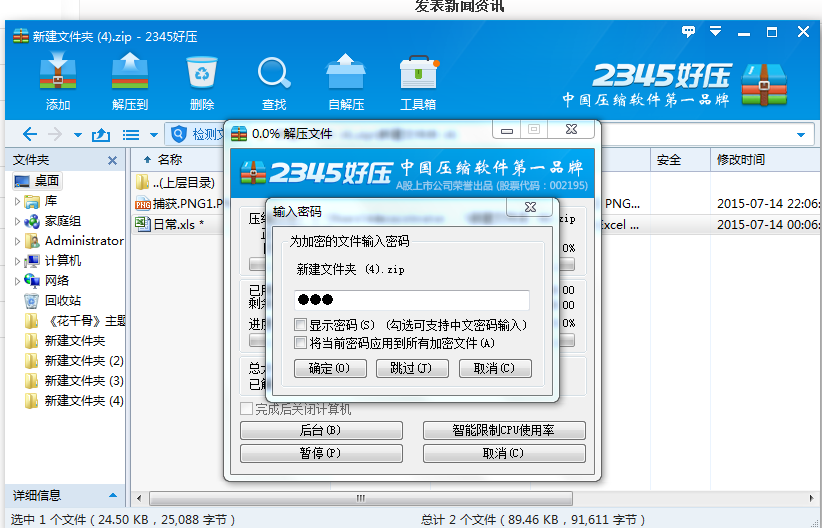Expand the 库 tree node
822x528 pixels.
17,201
